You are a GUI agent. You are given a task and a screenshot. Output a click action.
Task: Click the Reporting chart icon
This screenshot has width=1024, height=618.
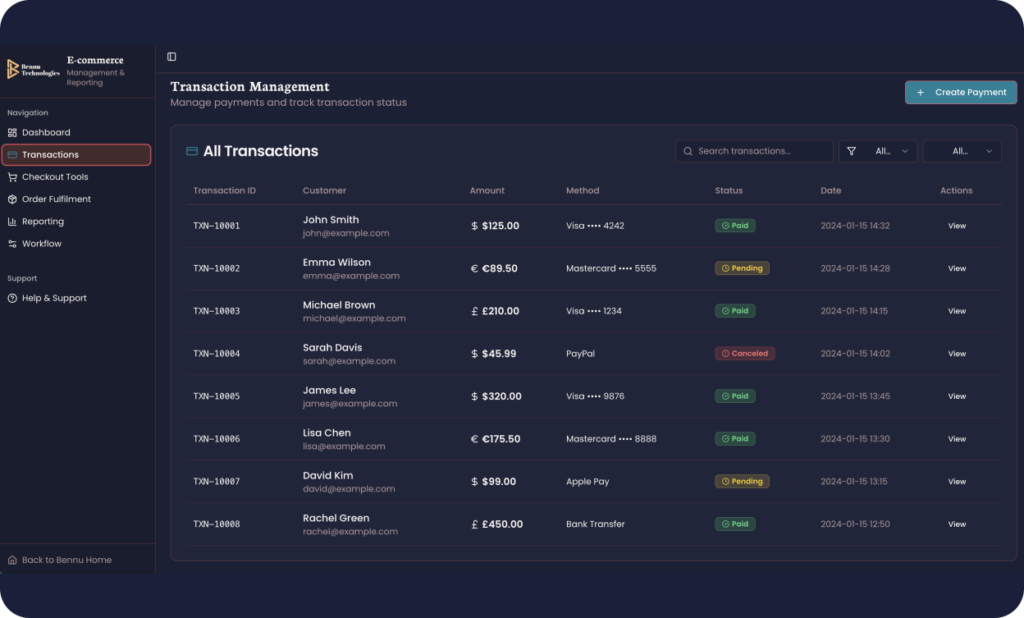[x=12, y=221]
